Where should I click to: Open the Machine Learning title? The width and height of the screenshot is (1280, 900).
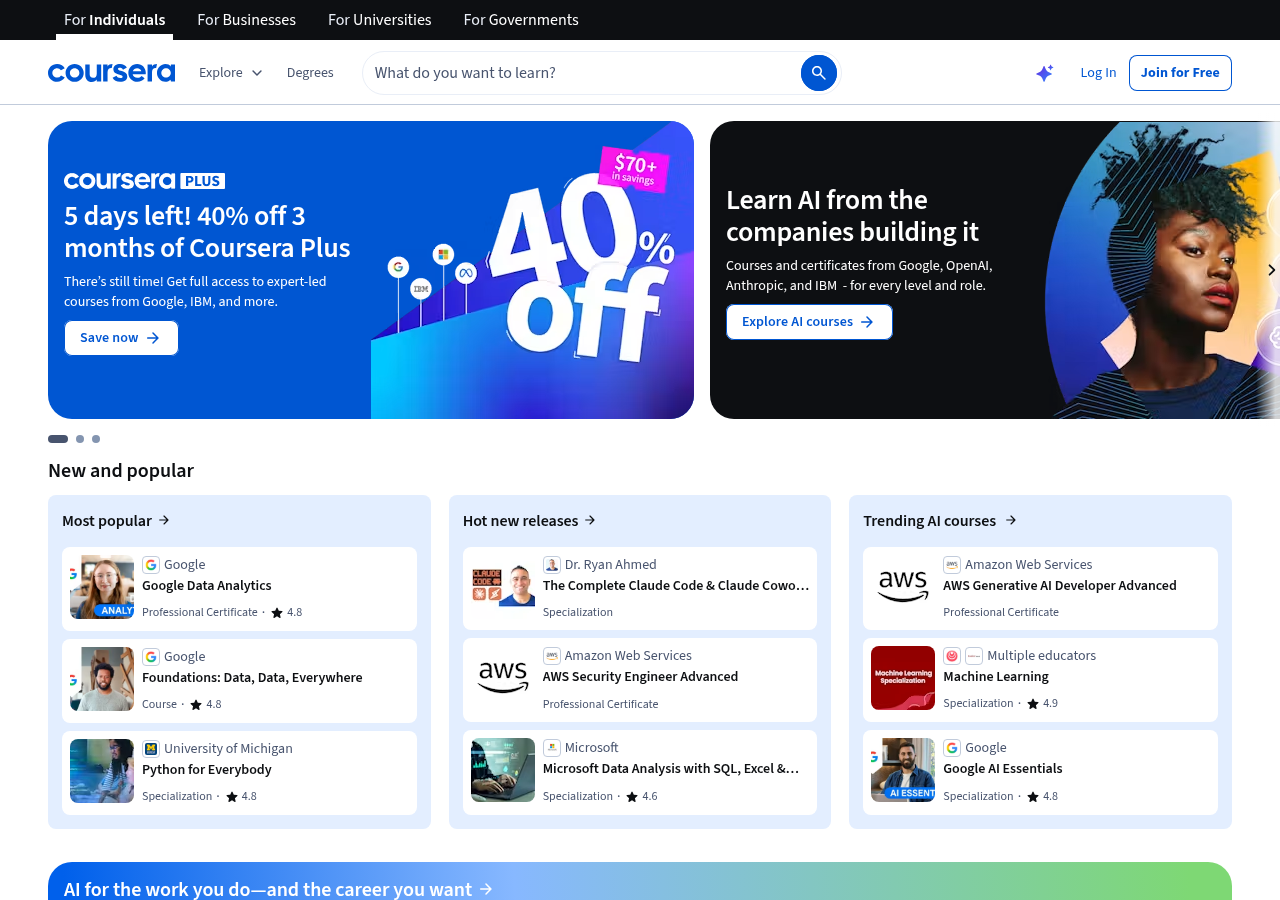(996, 677)
